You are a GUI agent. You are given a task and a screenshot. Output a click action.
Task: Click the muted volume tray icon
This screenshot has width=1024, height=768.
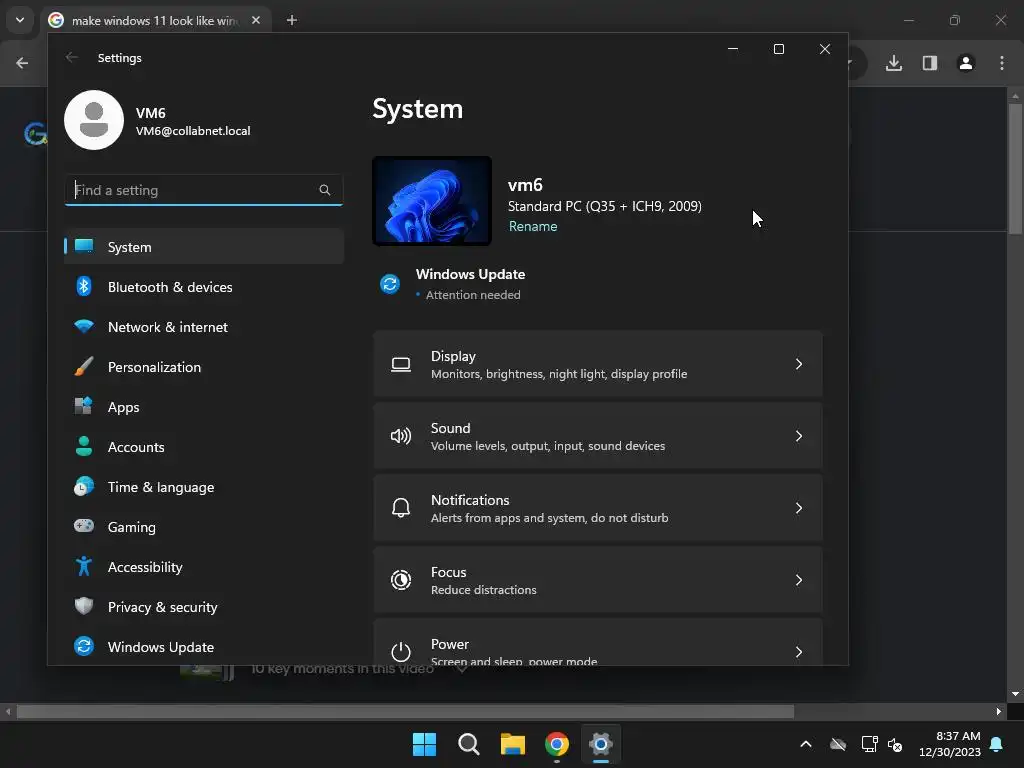(x=895, y=744)
